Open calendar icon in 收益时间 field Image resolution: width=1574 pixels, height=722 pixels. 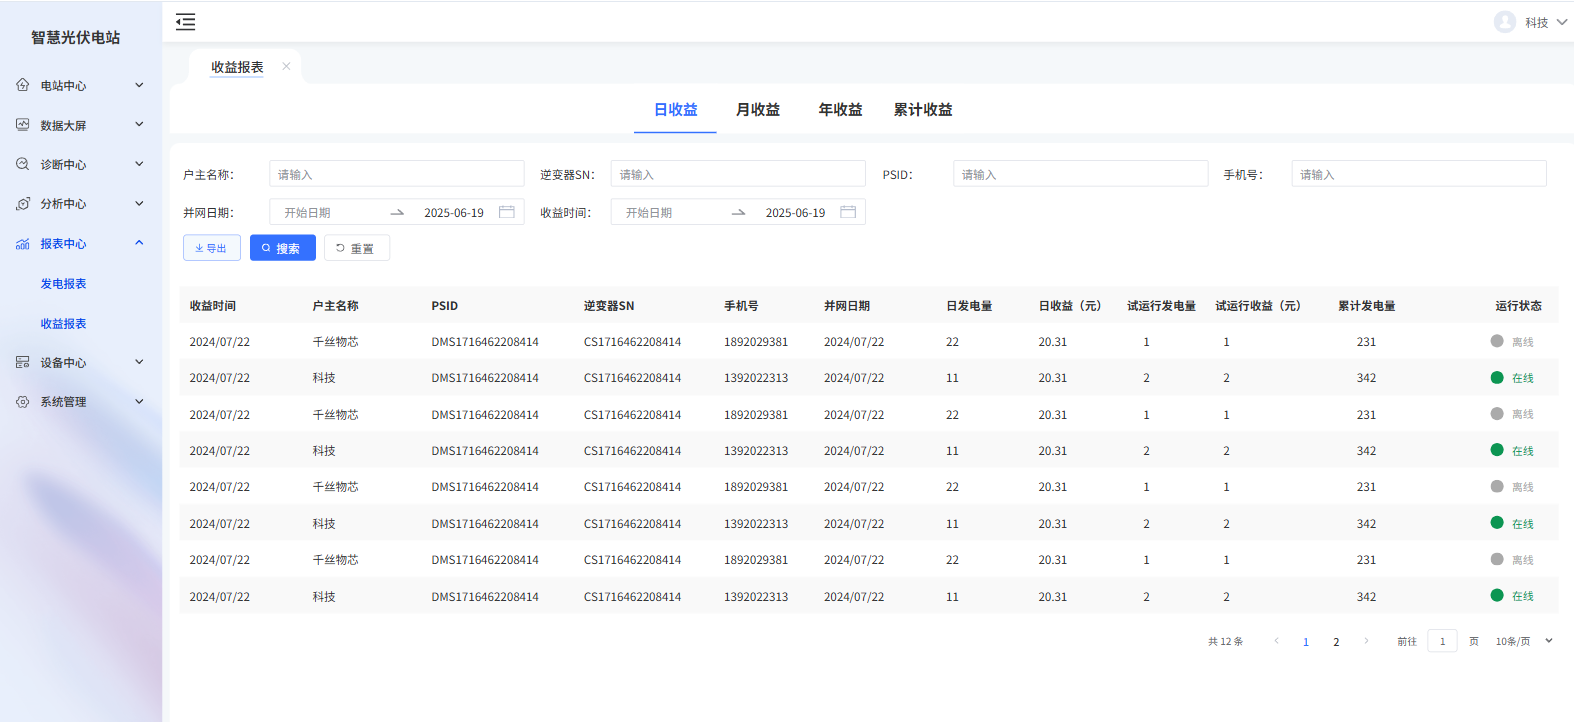848,212
